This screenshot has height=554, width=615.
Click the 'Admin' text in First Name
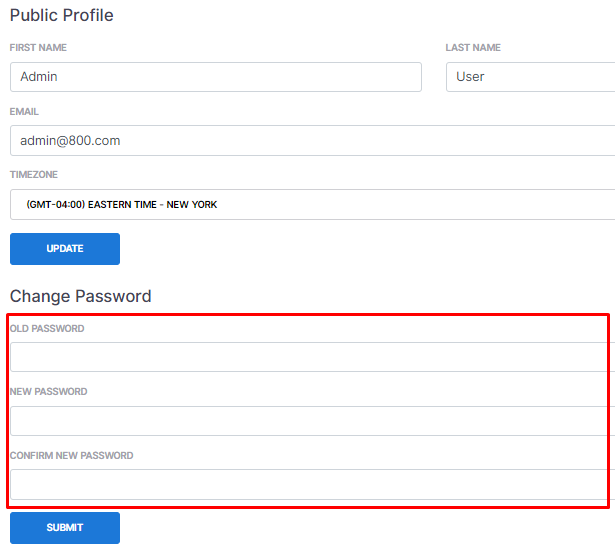[39, 77]
